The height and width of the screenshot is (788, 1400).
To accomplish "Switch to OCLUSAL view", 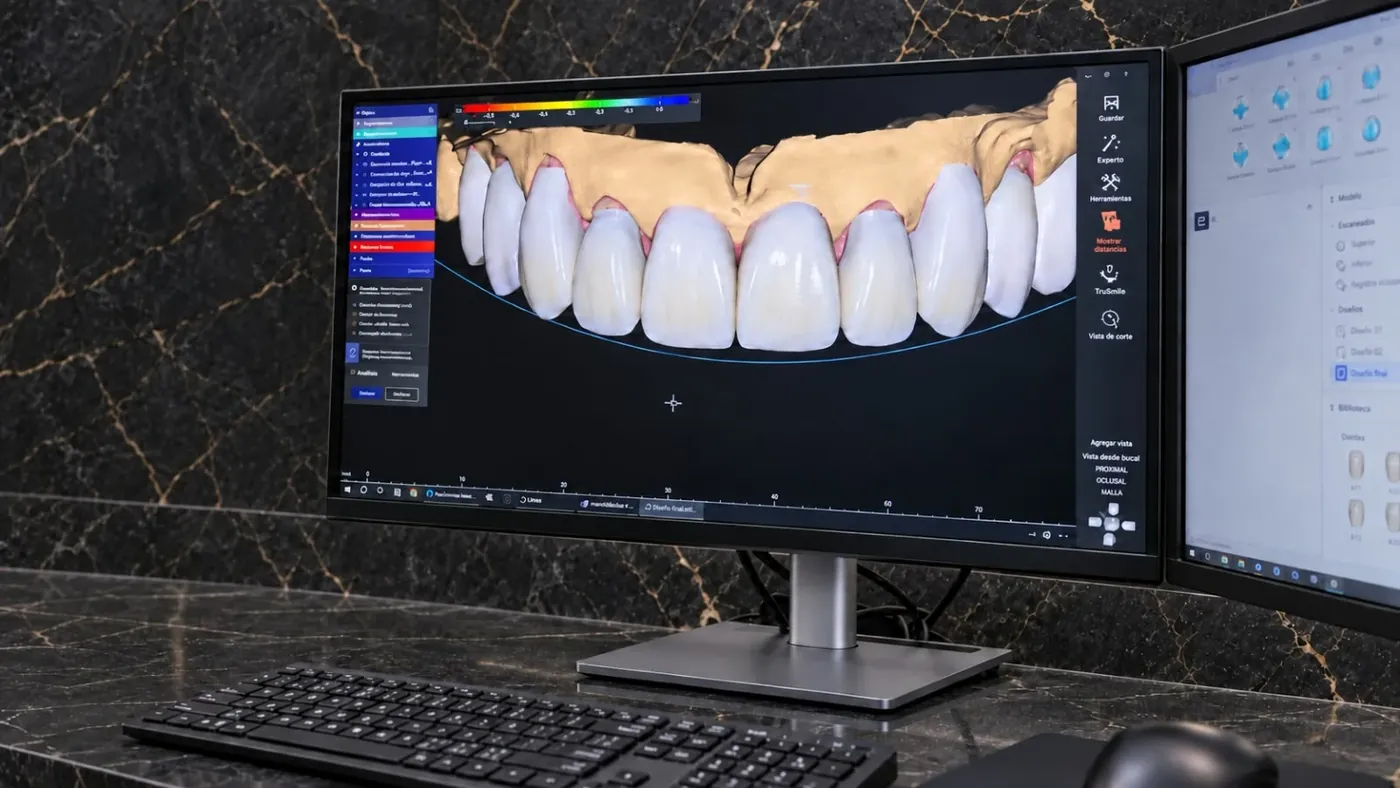I will (1111, 481).
